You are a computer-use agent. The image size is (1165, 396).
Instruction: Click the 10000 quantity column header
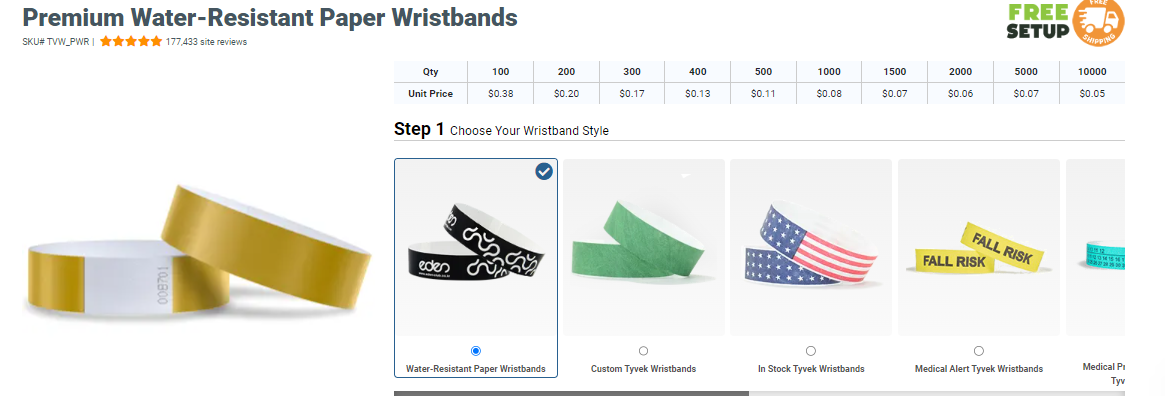point(1091,72)
